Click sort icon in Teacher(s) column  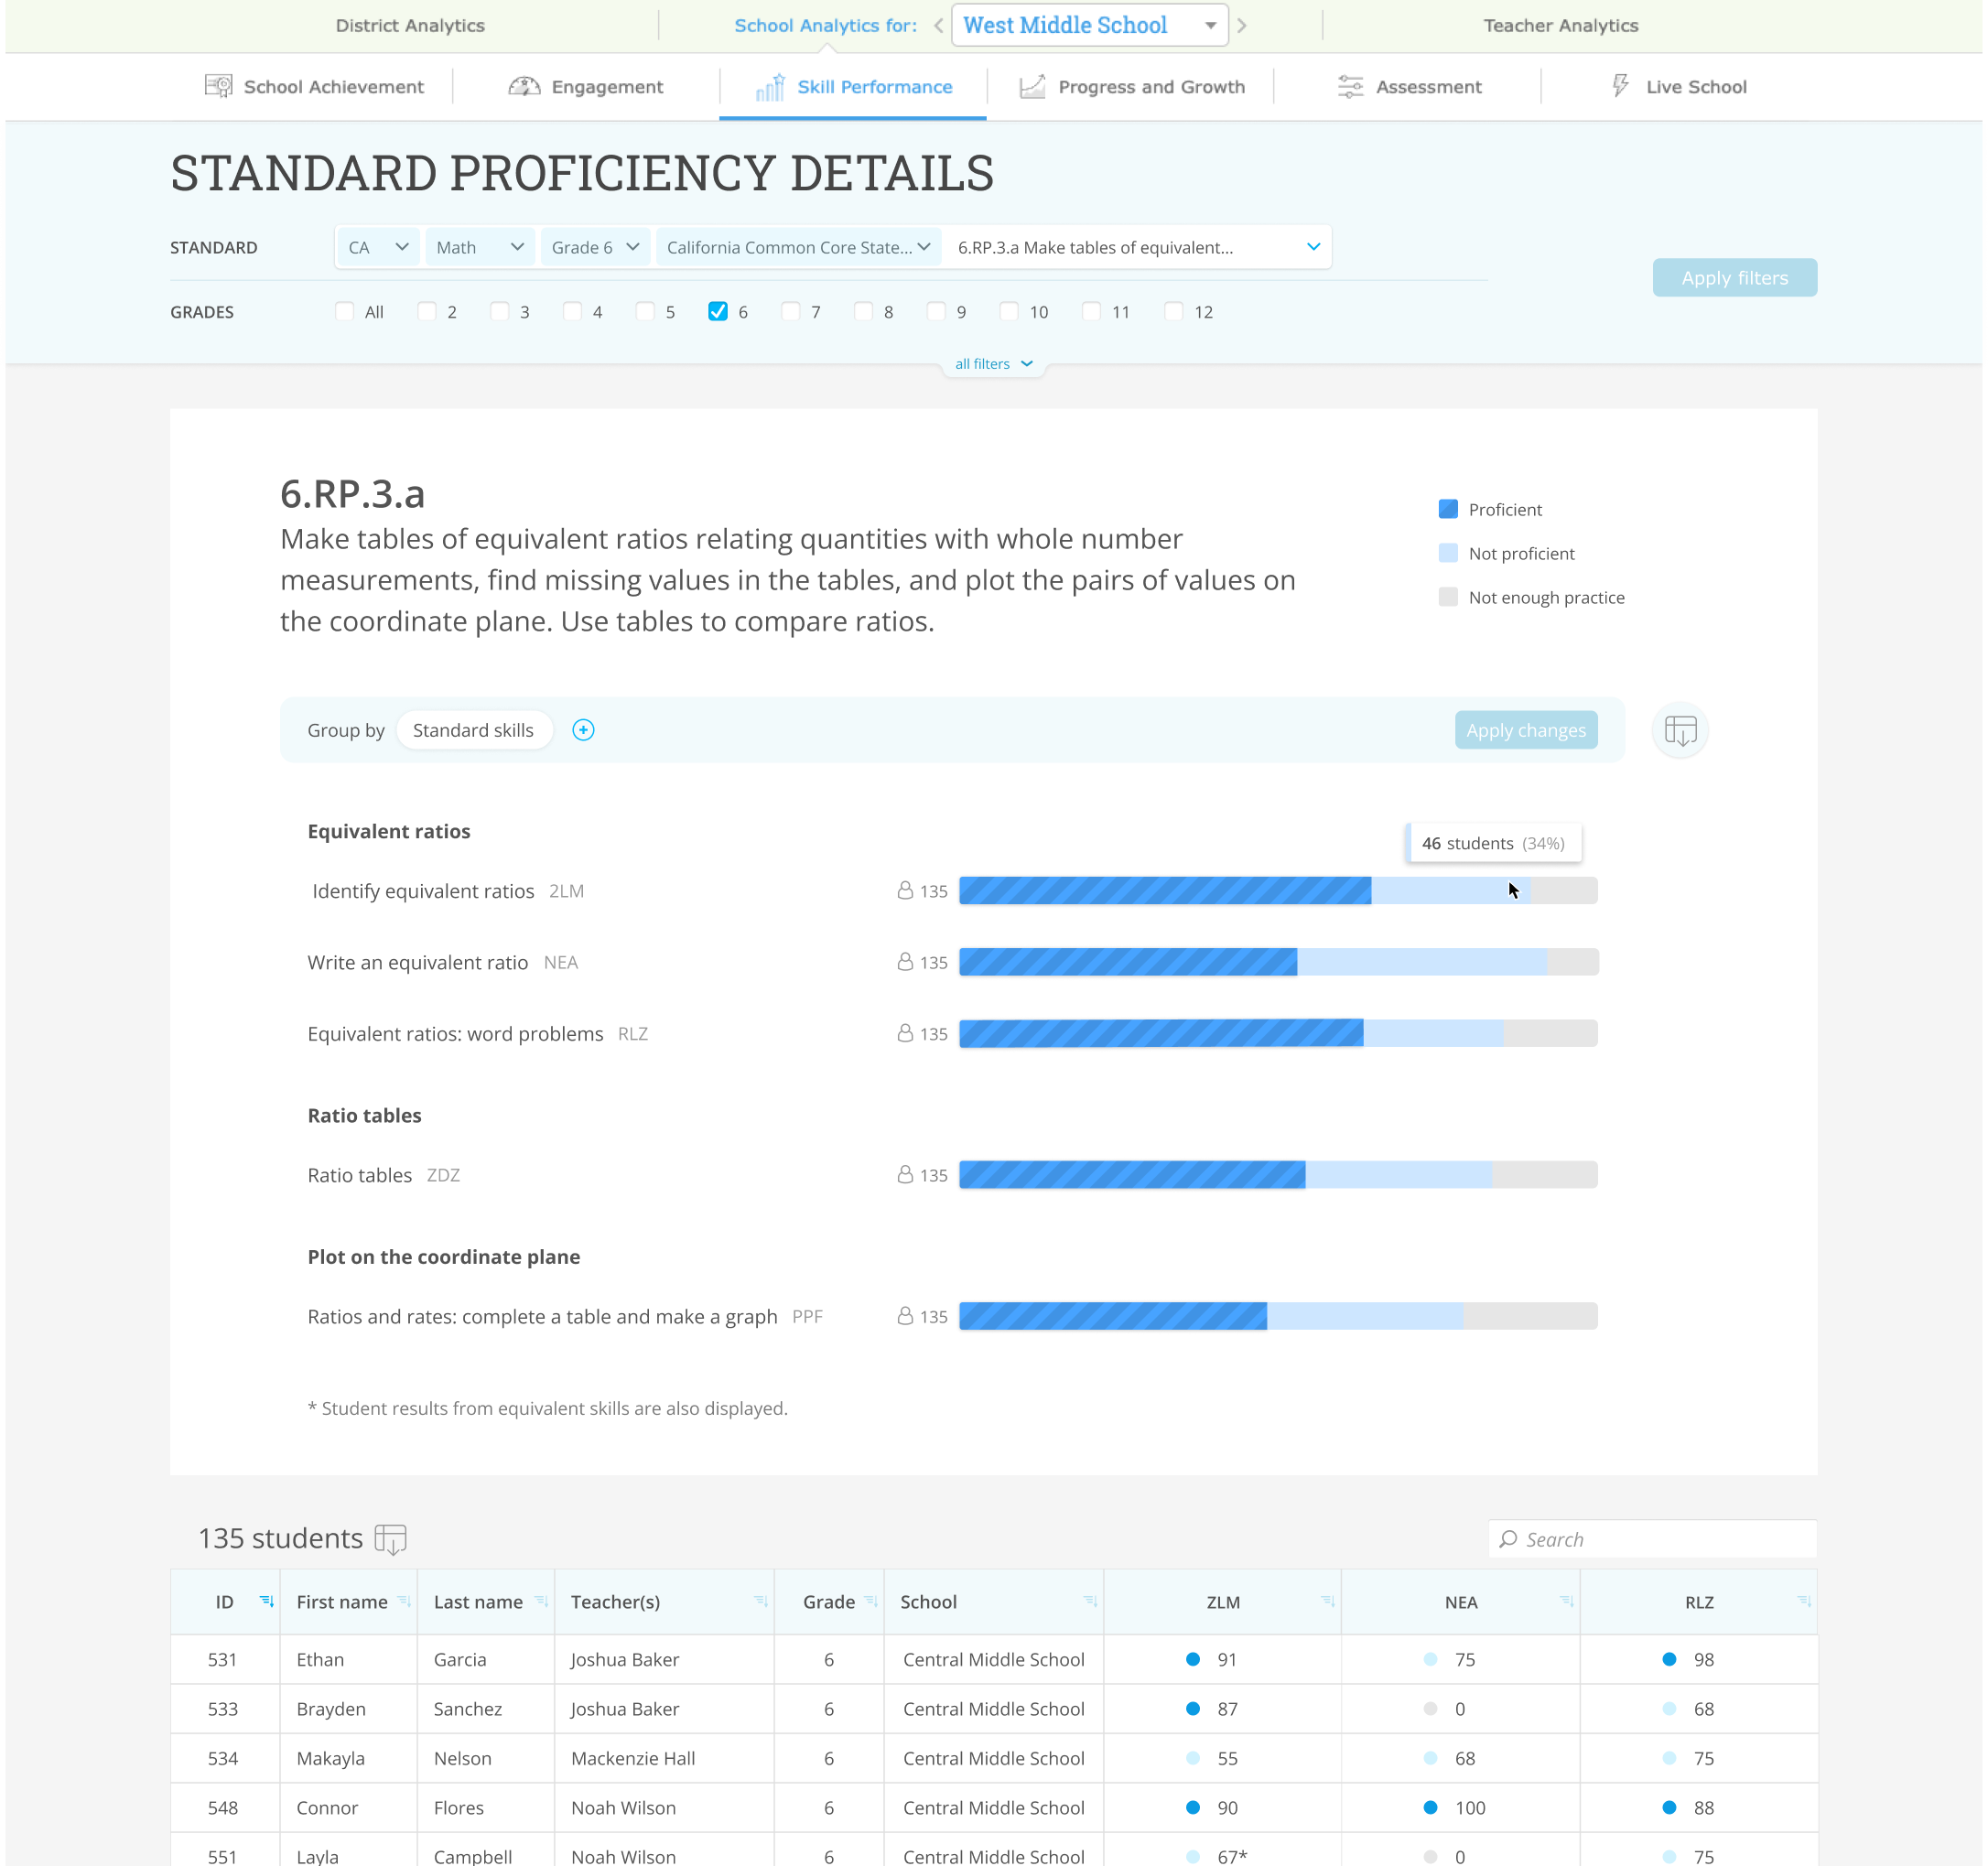point(760,1602)
